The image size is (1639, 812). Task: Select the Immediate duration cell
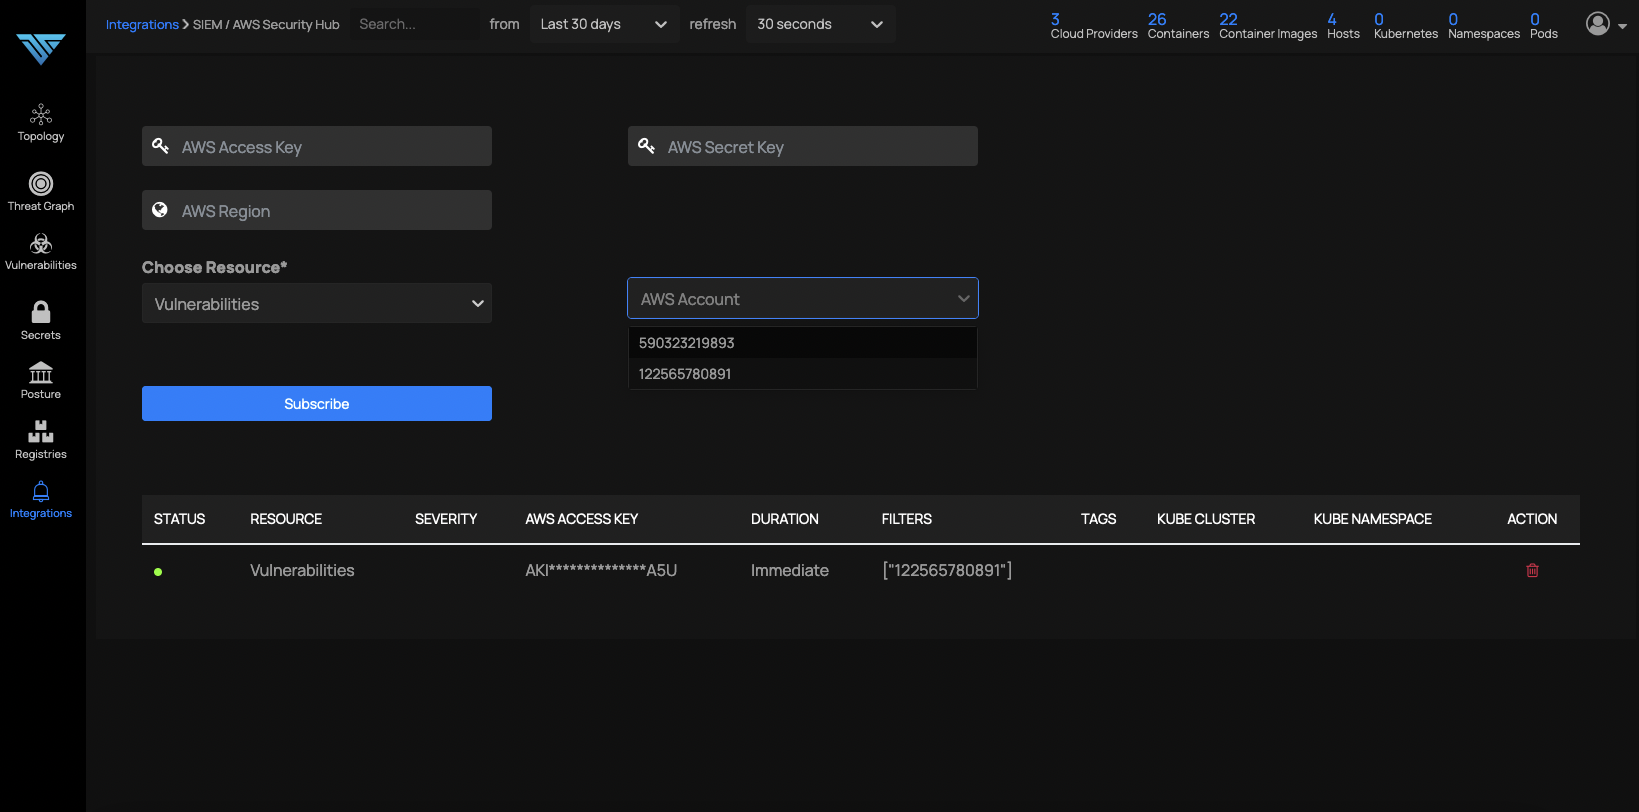[x=790, y=571]
